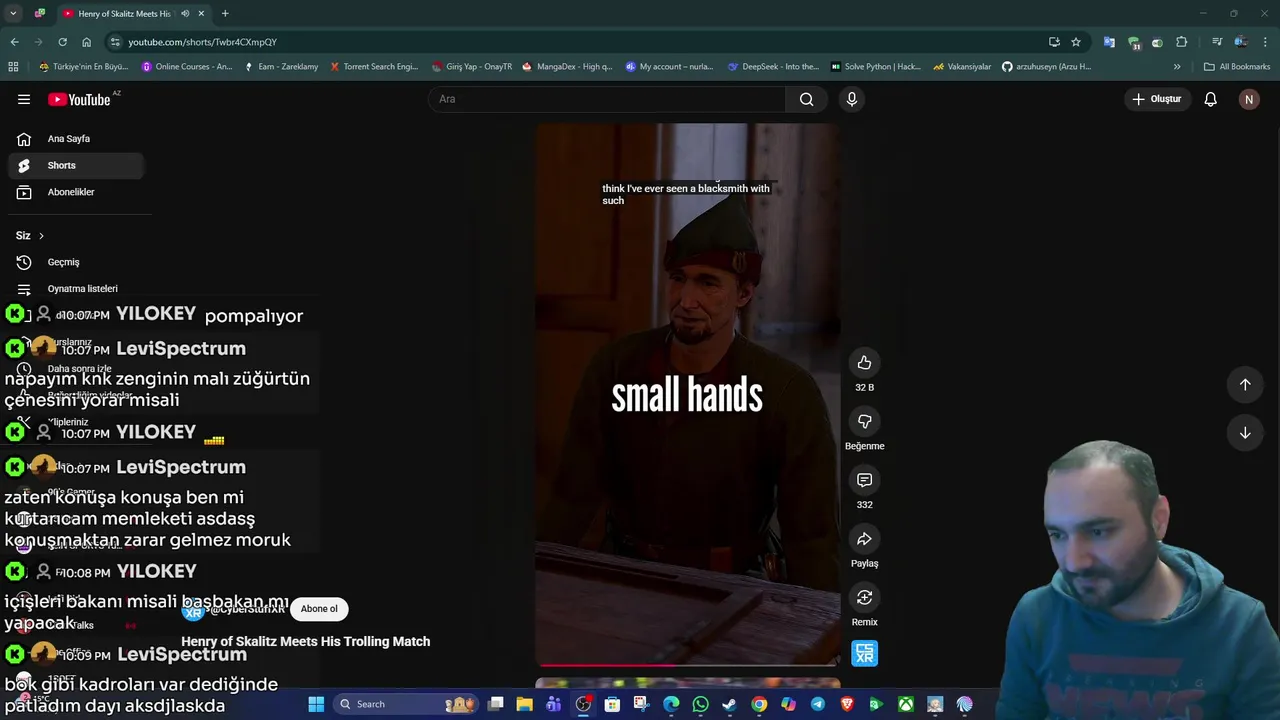Open MangaDex bookmark
Screen dimensions: 1280x720
[567, 67]
